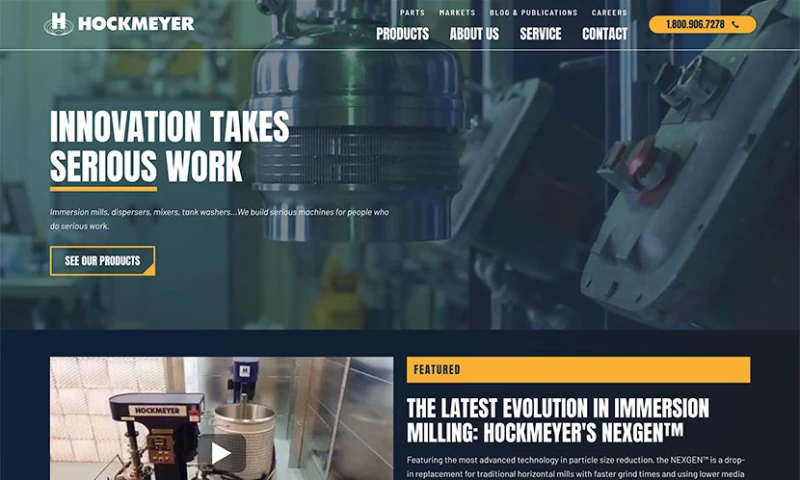
Task: Click the 1.800.906.7278 phone button
Action: pos(702,24)
